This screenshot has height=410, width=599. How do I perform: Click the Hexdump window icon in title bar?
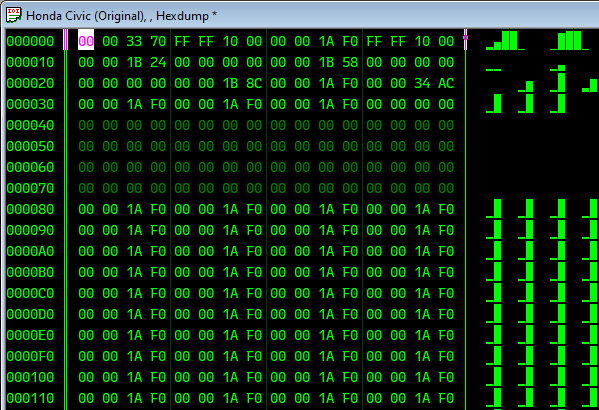pos(13,15)
